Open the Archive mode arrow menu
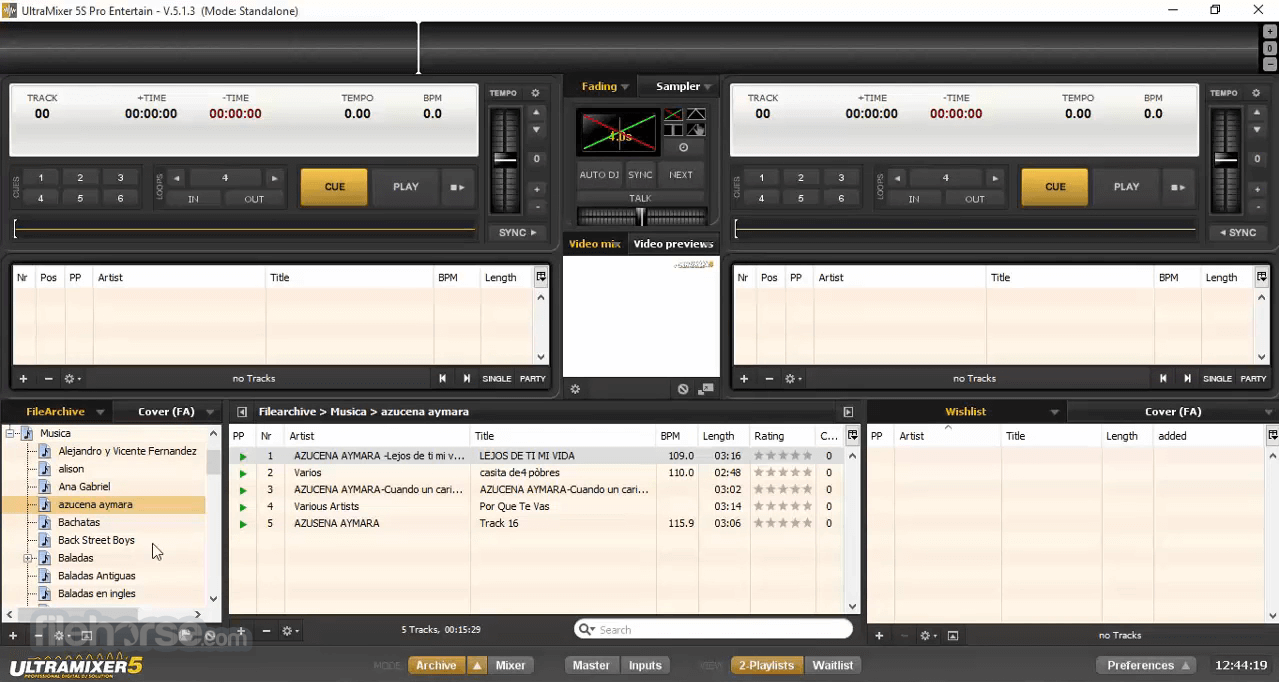The height and width of the screenshot is (682, 1279). coord(477,665)
